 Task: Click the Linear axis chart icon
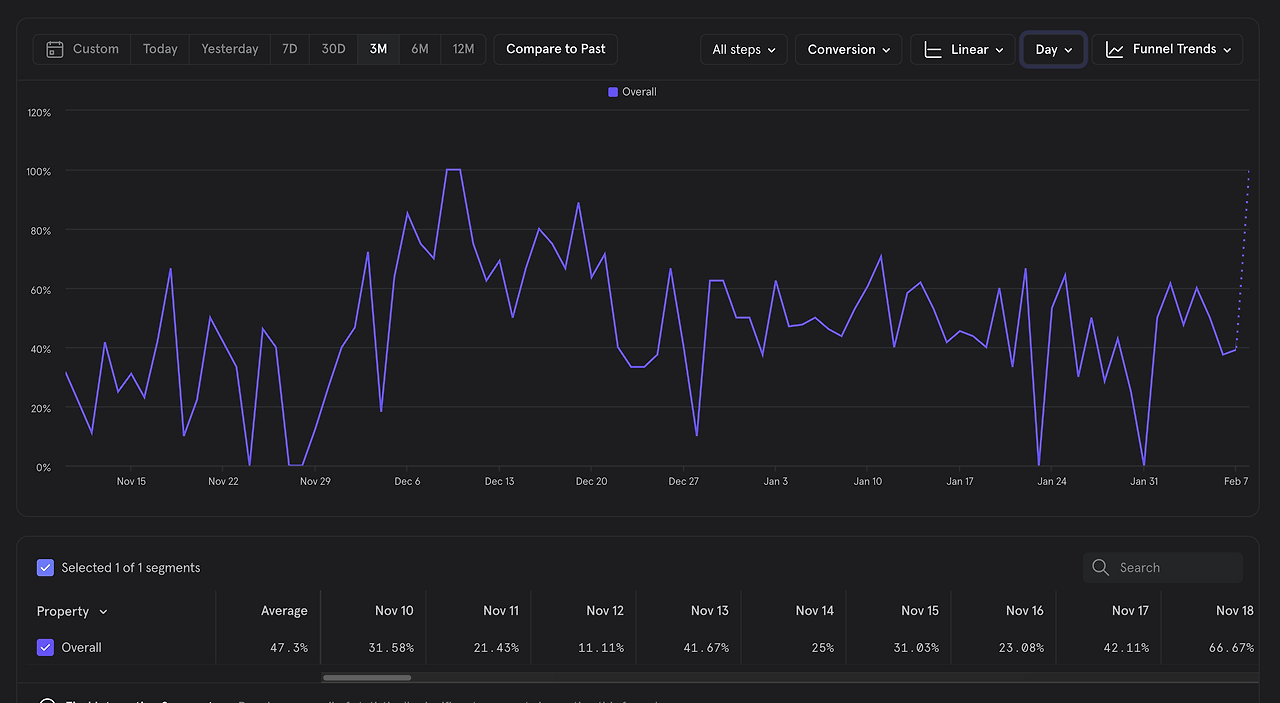pyautogui.click(x=933, y=49)
